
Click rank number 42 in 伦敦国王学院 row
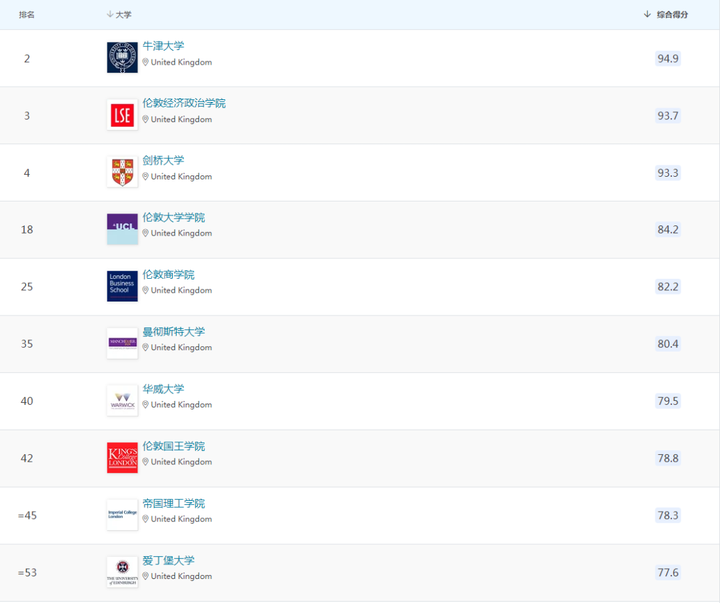click(27, 458)
